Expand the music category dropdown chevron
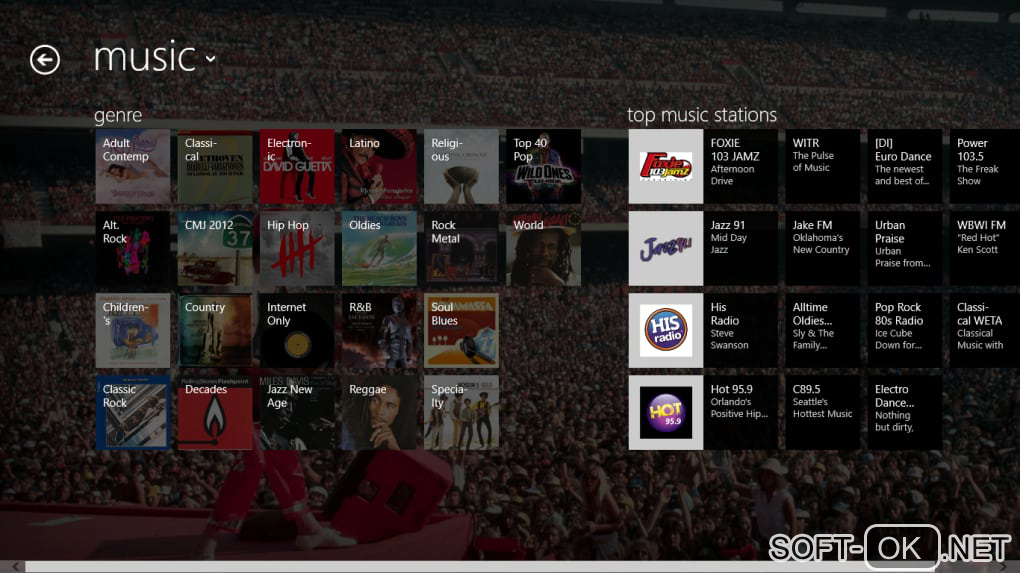The image size is (1020, 573). click(x=211, y=59)
